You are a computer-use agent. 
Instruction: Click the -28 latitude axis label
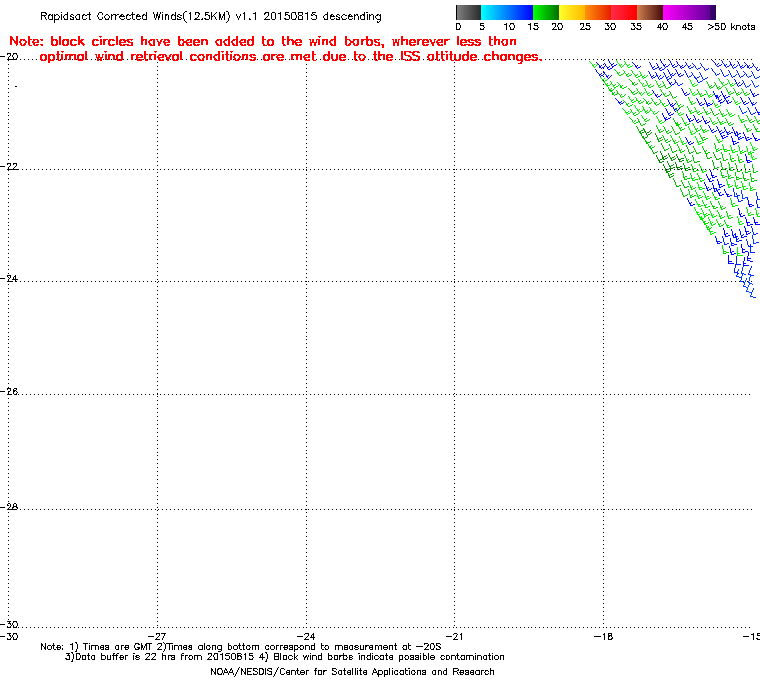click(x=9, y=507)
